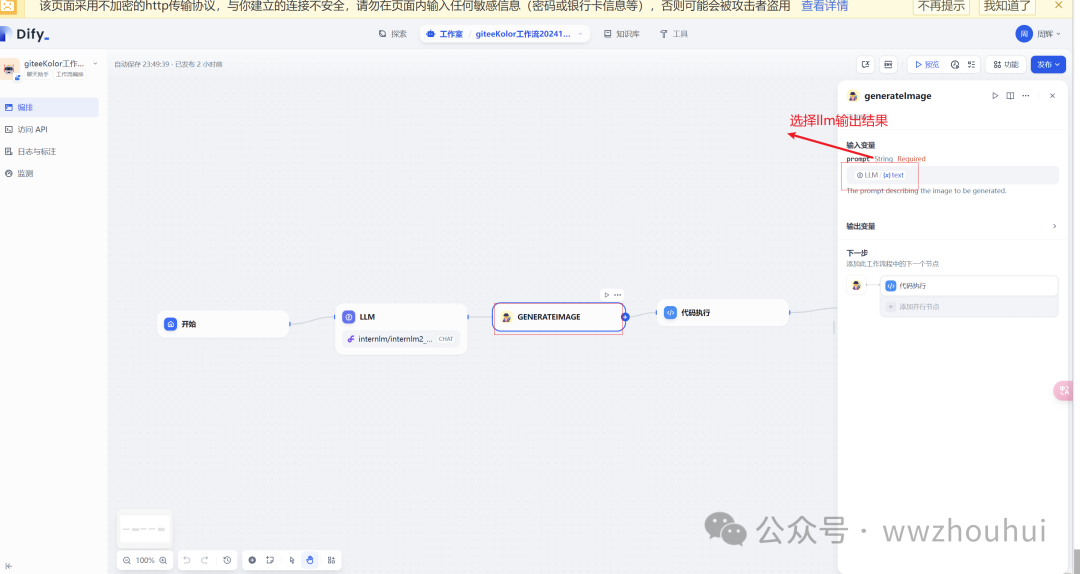Click the internlm model label in LLM node
The width and height of the screenshot is (1080, 574).
tap(401, 339)
